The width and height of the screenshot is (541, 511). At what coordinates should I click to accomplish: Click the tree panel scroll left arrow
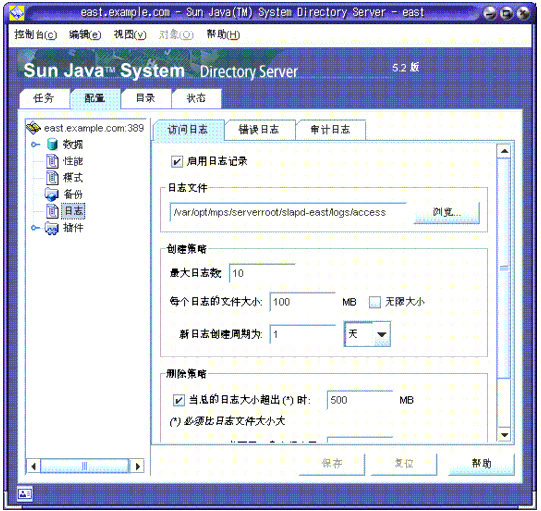coord(33,466)
